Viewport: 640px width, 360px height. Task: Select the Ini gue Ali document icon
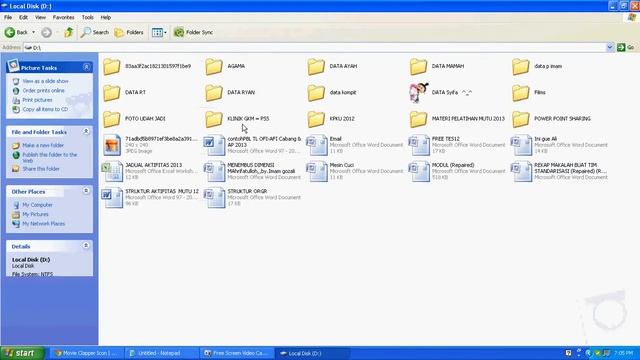[521, 145]
